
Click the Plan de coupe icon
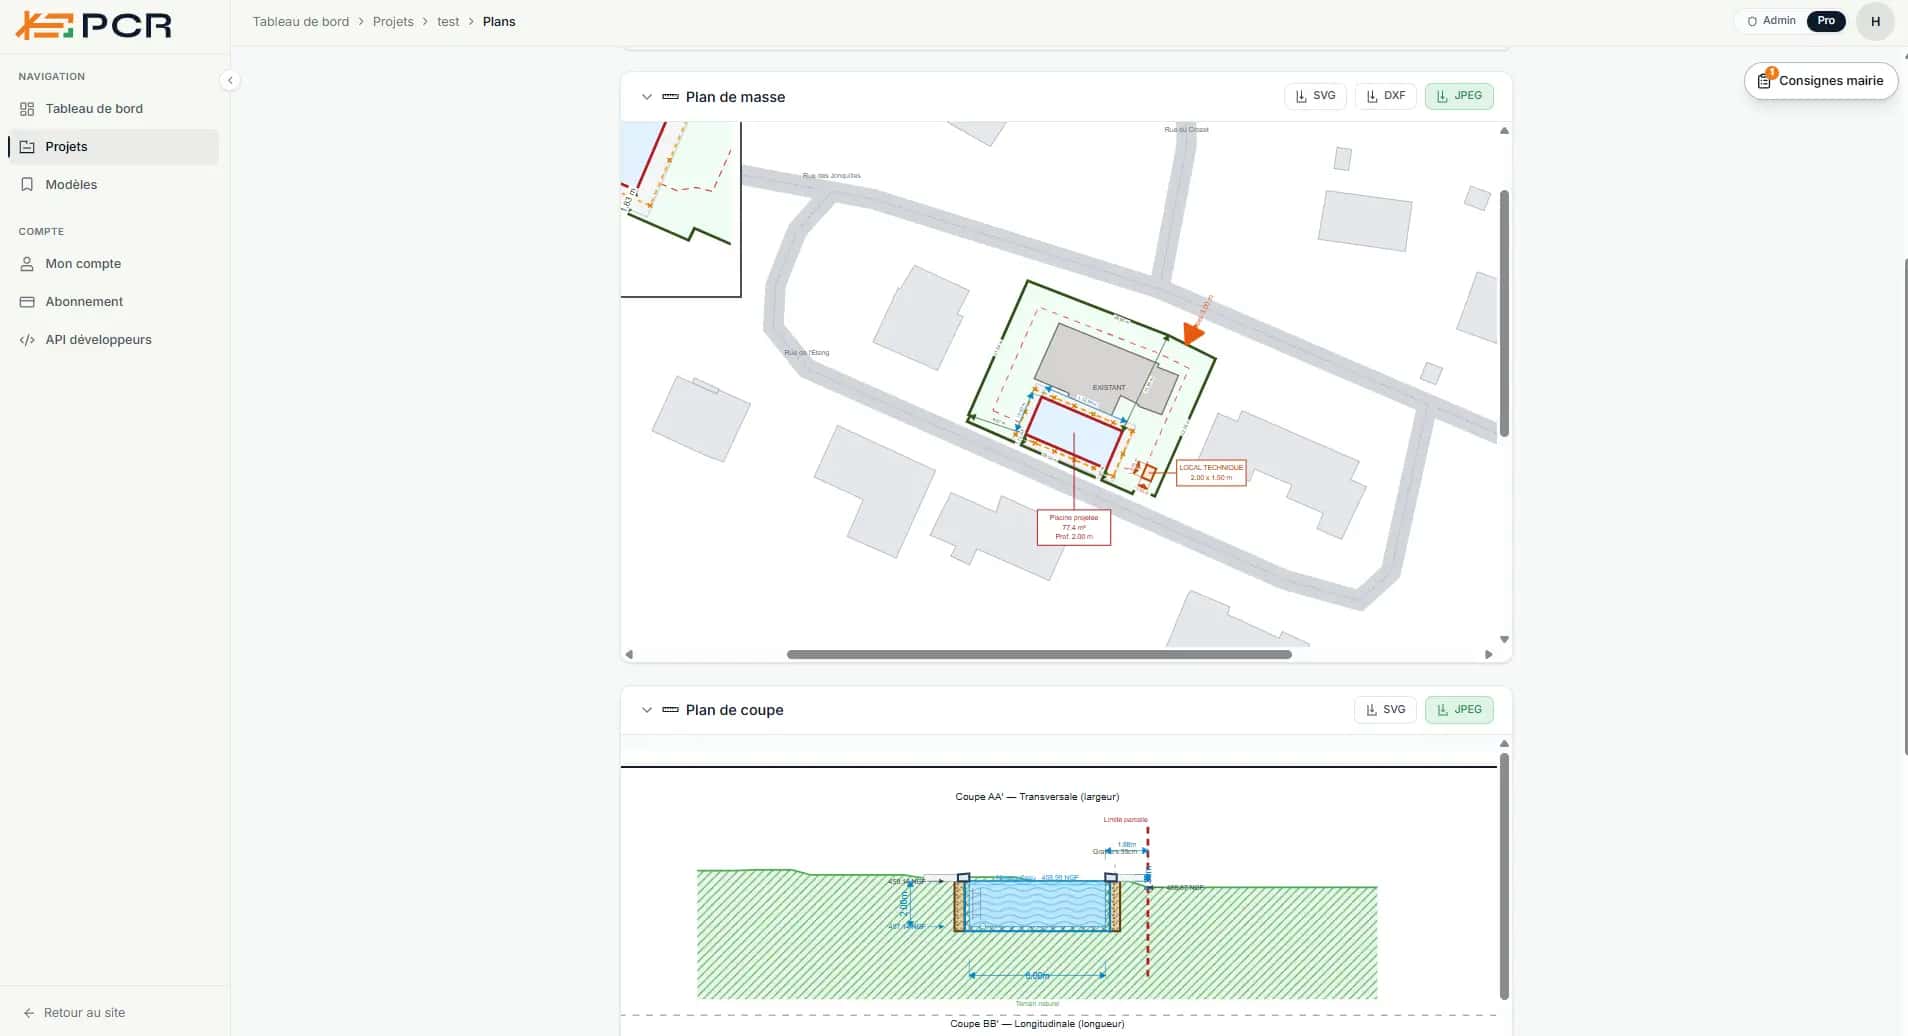(x=670, y=710)
